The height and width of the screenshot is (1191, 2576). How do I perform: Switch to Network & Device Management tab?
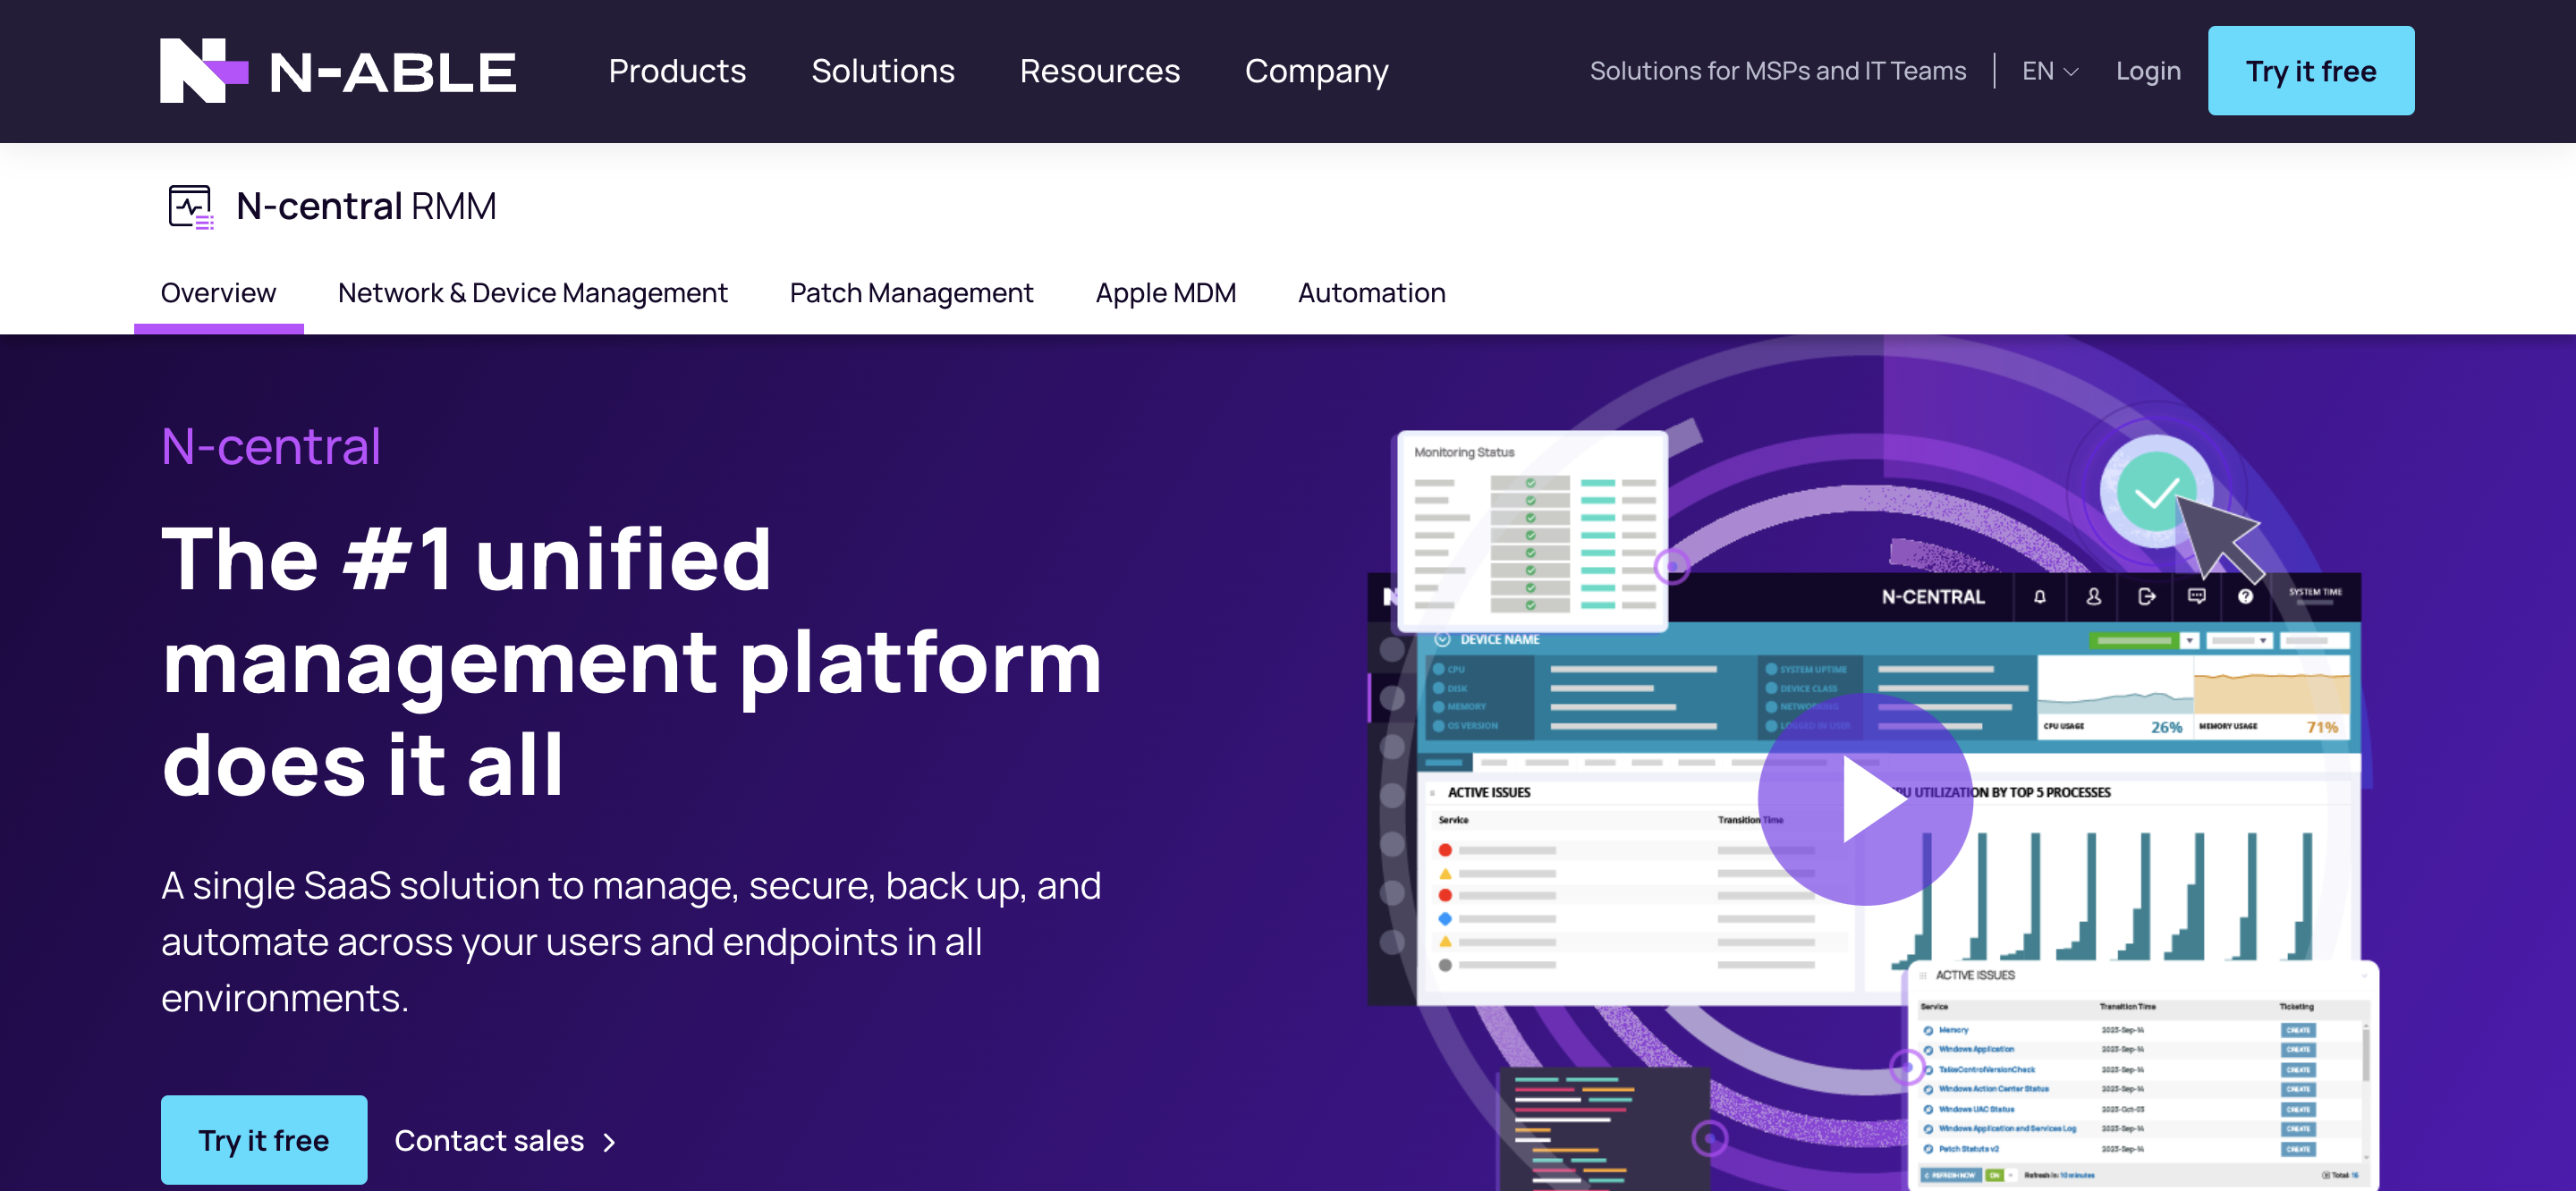(532, 293)
